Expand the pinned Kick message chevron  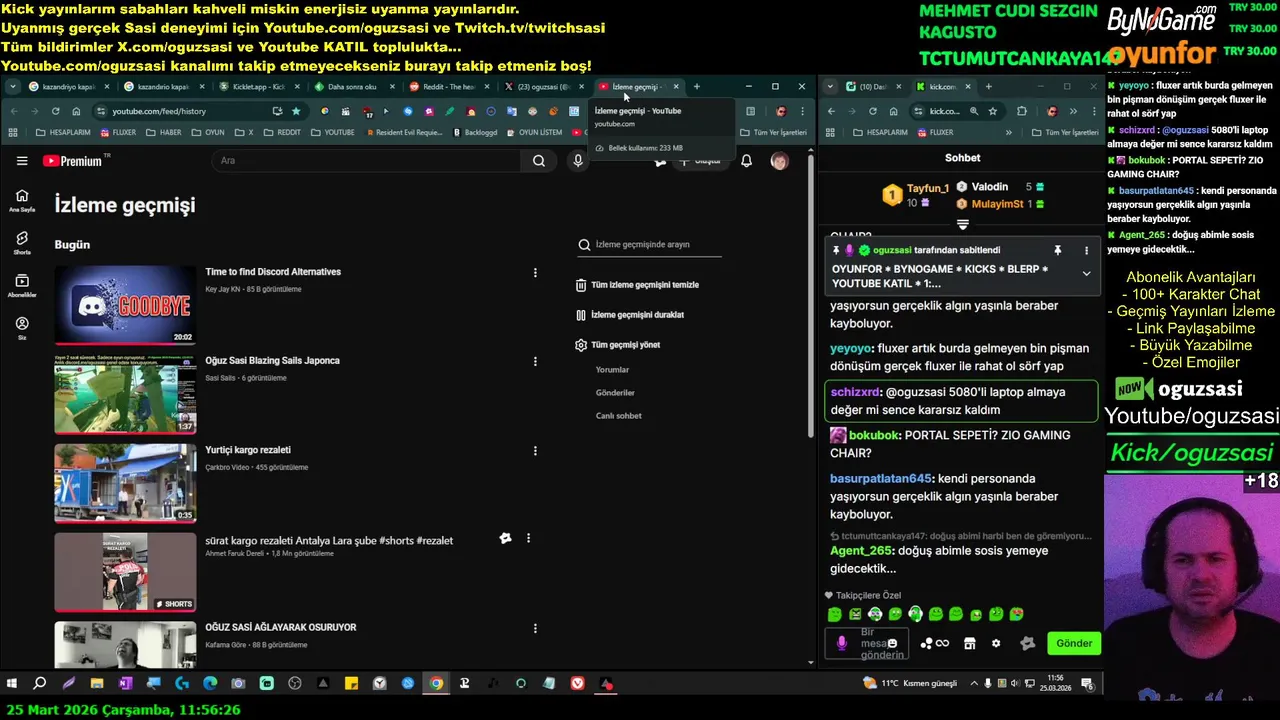coord(1086,273)
